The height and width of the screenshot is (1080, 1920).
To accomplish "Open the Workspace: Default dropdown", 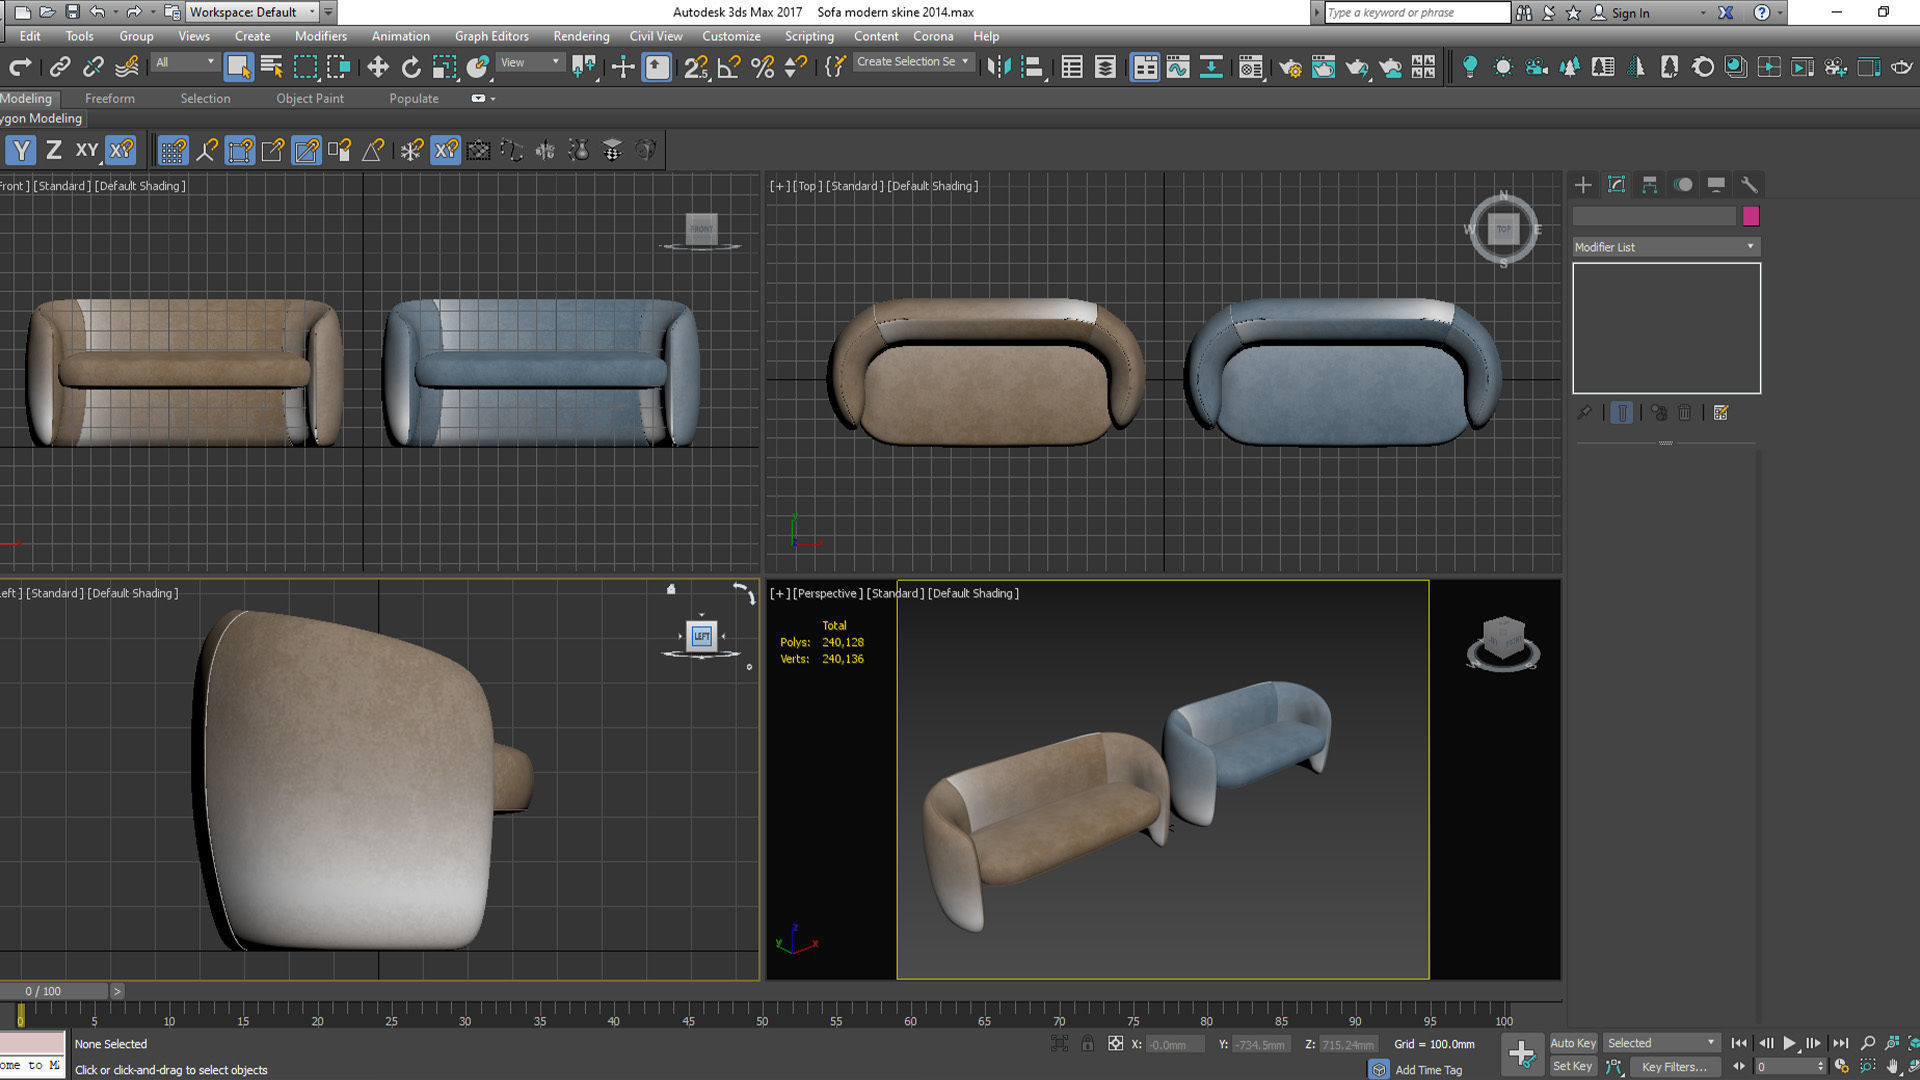I will tap(252, 12).
